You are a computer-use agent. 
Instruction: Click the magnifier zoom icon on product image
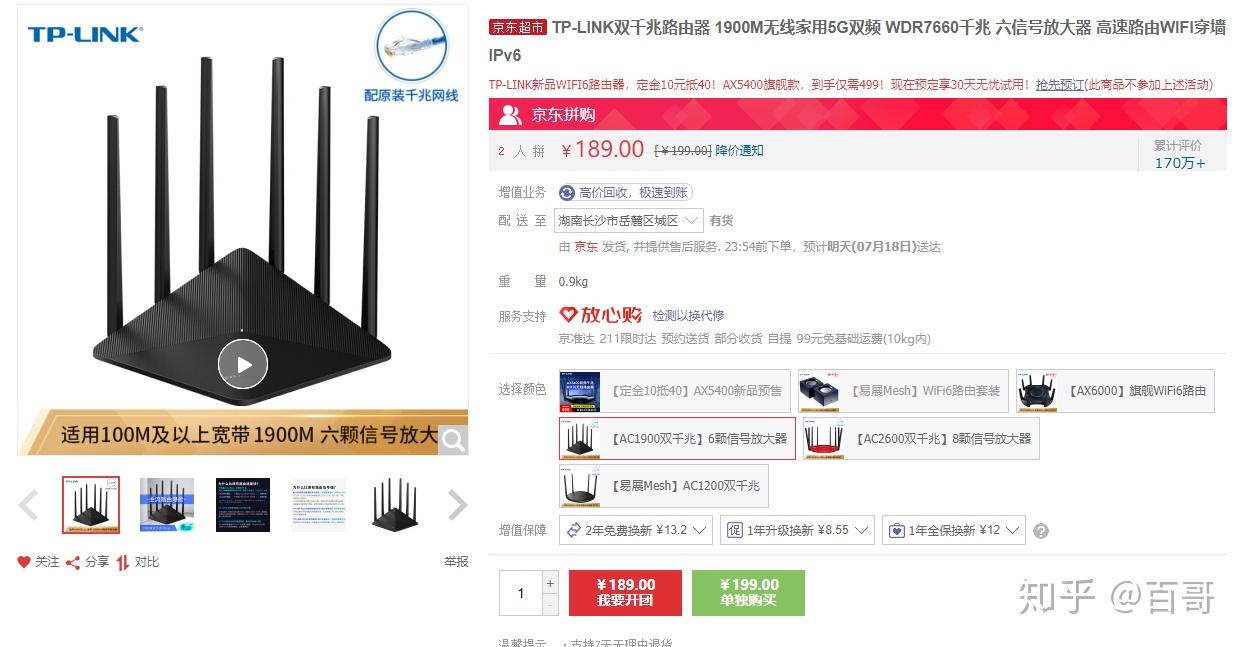453,440
